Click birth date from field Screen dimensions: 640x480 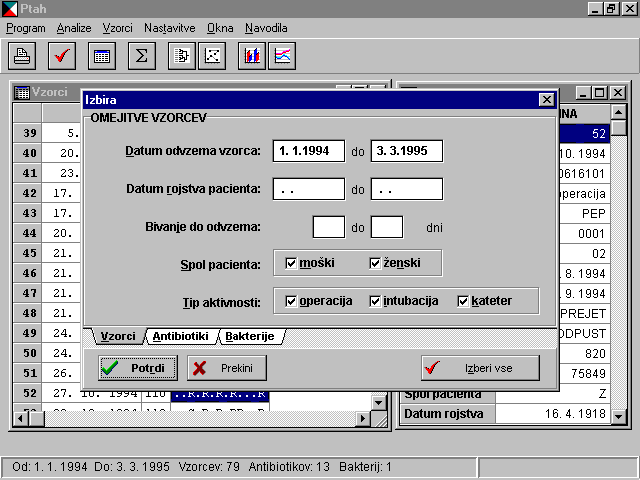pyautogui.click(x=309, y=189)
